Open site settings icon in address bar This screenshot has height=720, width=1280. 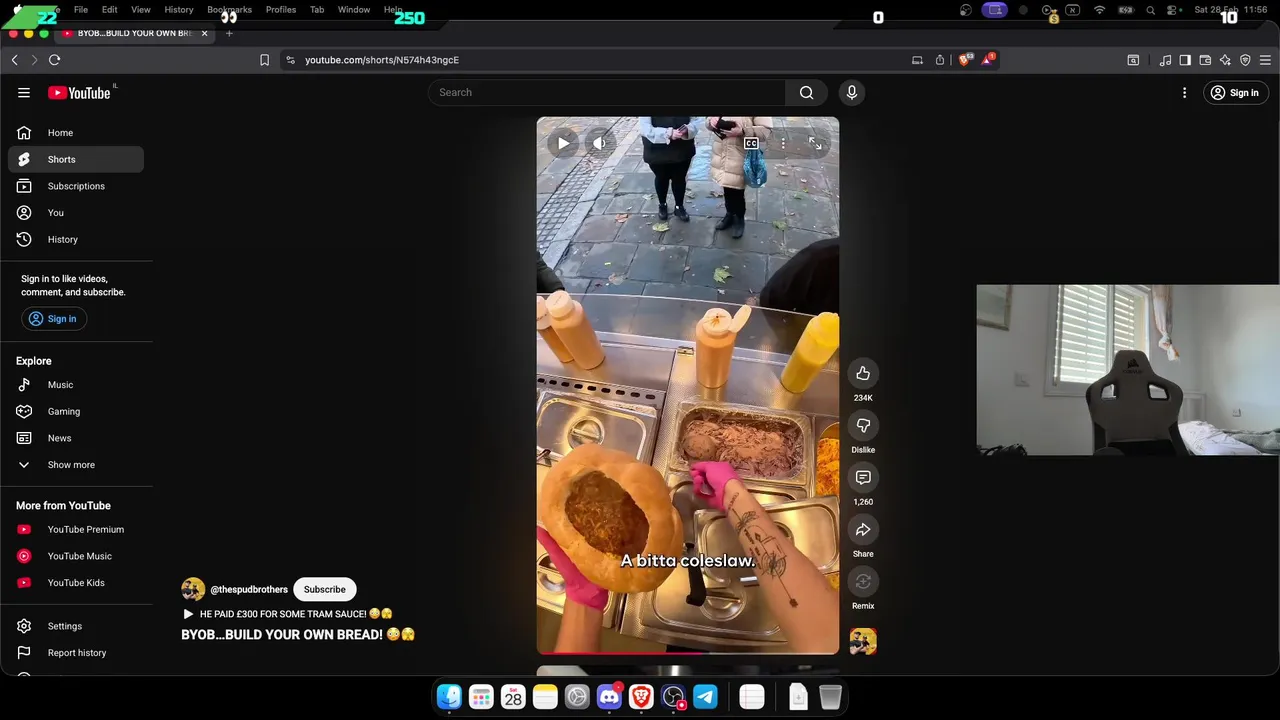[x=290, y=60]
